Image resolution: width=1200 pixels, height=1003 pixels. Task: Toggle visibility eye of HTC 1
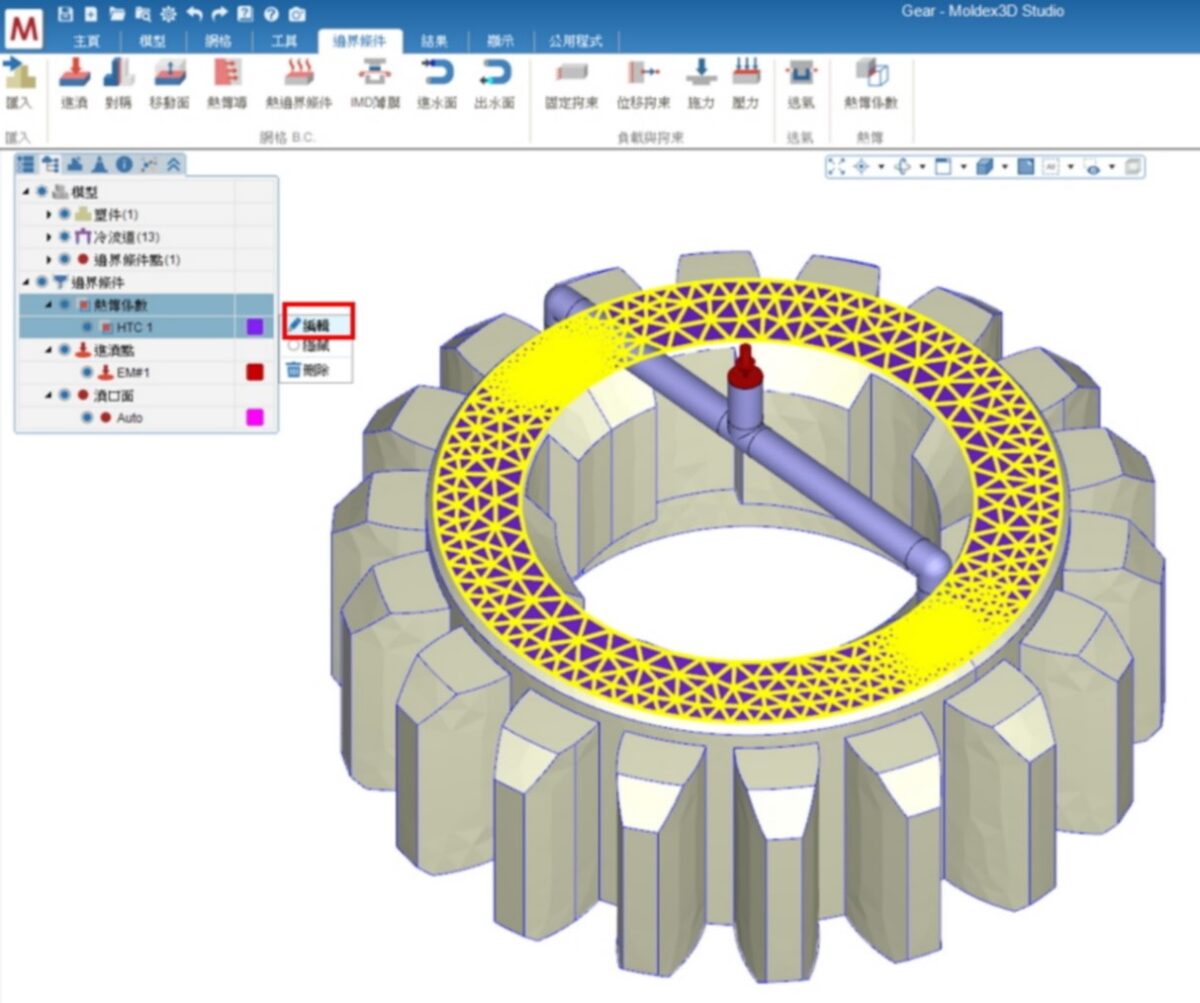[87, 327]
